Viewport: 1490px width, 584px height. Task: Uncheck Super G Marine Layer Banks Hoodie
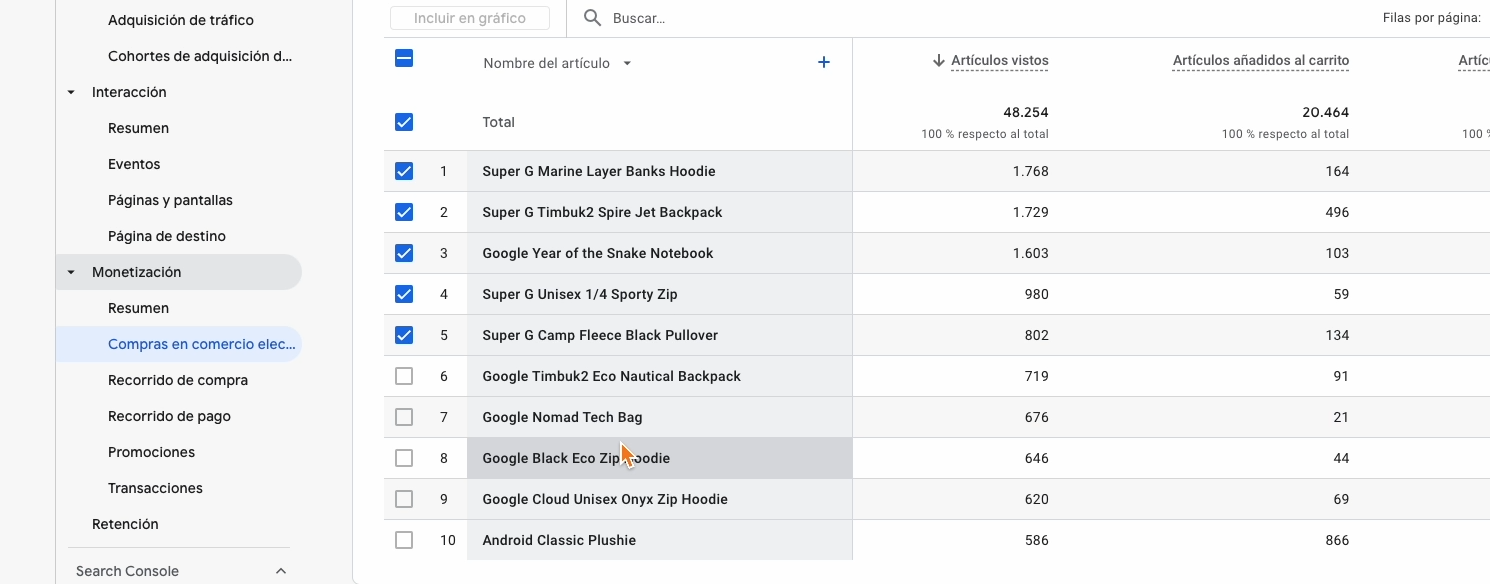[x=404, y=171]
